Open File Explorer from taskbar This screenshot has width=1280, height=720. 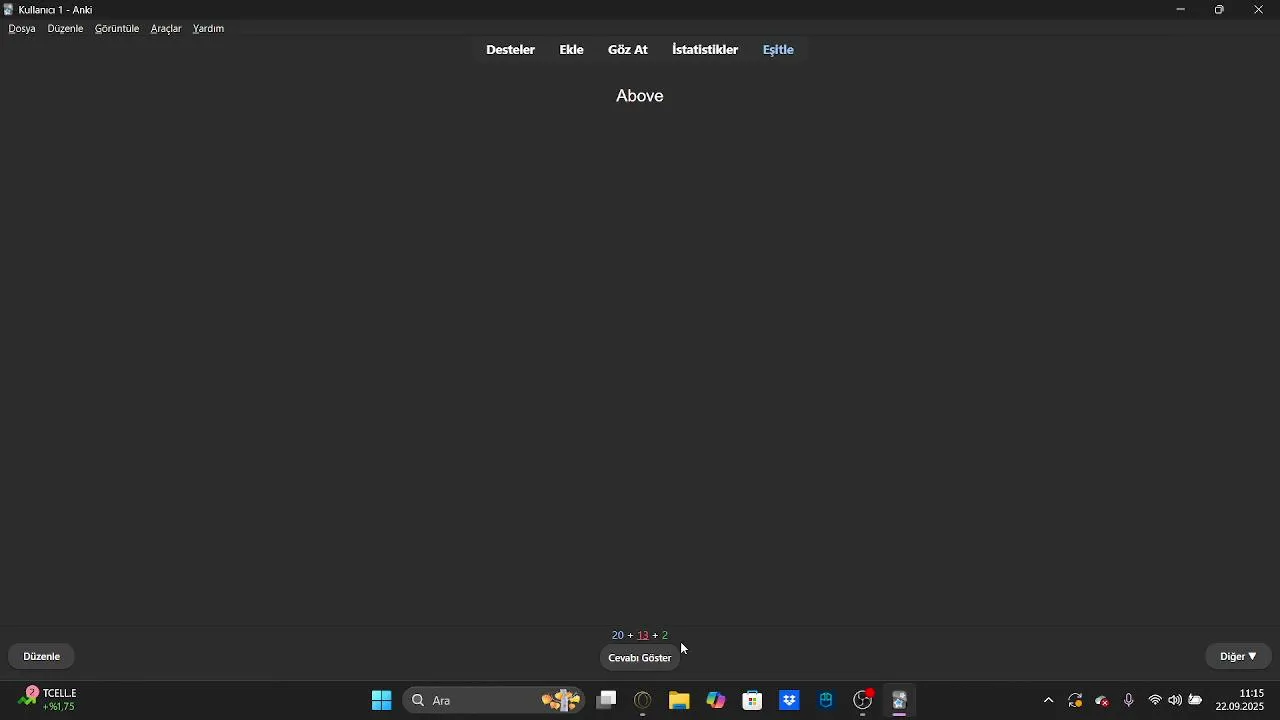pyautogui.click(x=680, y=701)
